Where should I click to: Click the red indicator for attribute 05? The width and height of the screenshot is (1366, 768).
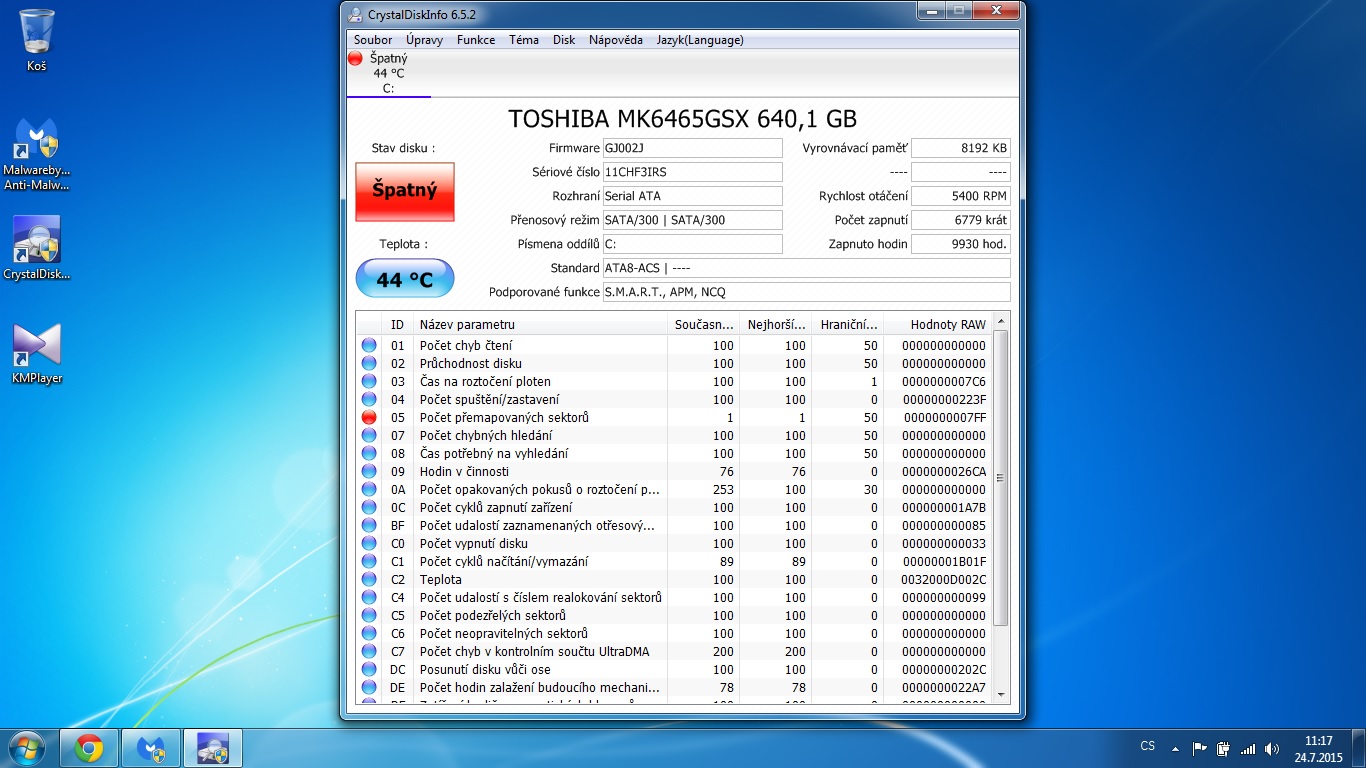tap(369, 417)
